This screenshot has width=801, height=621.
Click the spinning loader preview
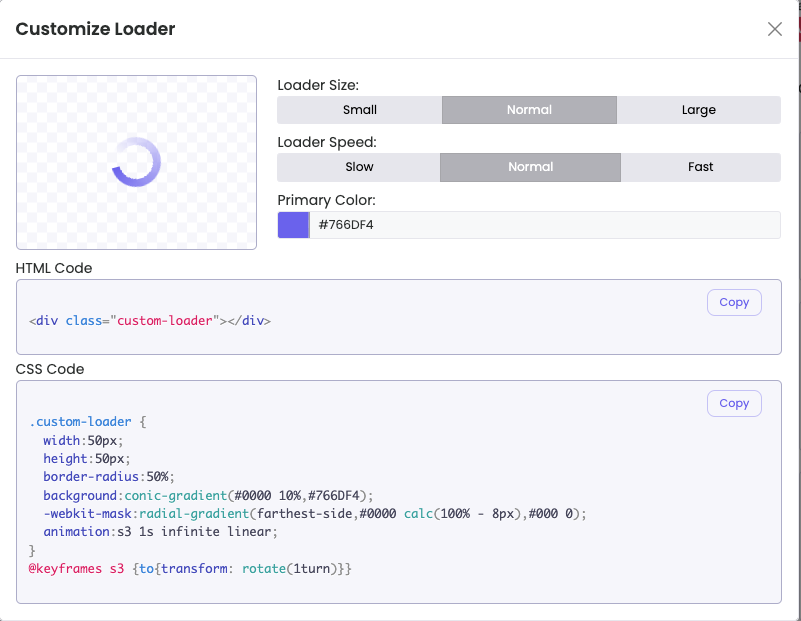[x=136, y=162]
